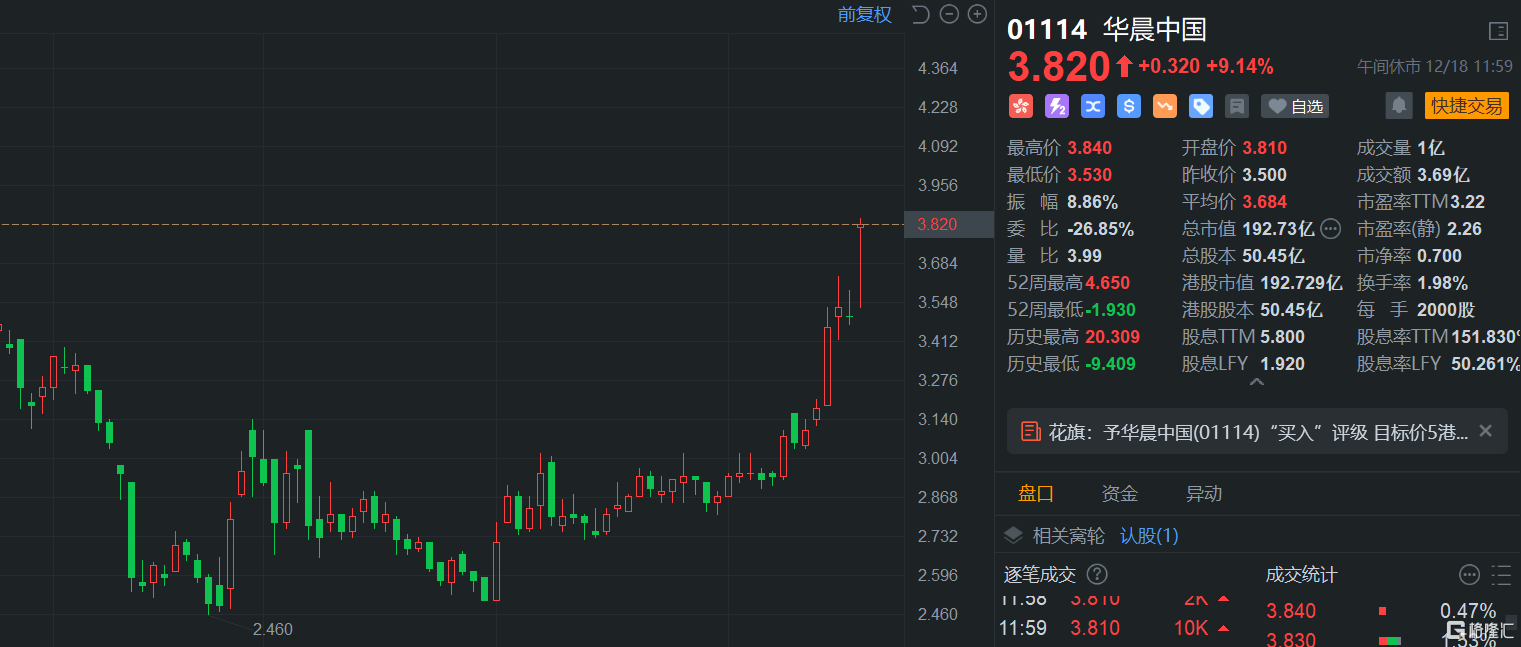Switch to the 资金 tab
The height and width of the screenshot is (647, 1521).
click(1119, 494)
